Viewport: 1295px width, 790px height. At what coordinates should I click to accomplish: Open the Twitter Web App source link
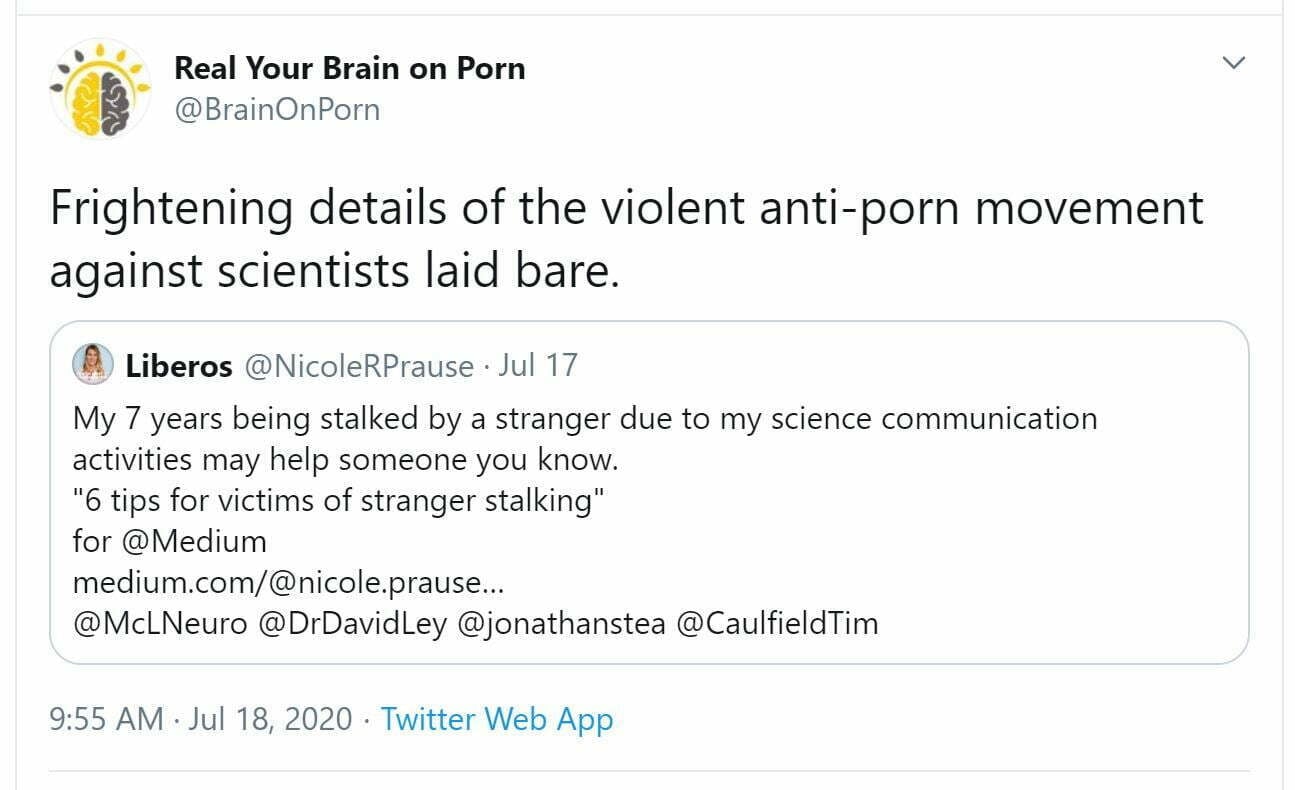tap(497, 719)
